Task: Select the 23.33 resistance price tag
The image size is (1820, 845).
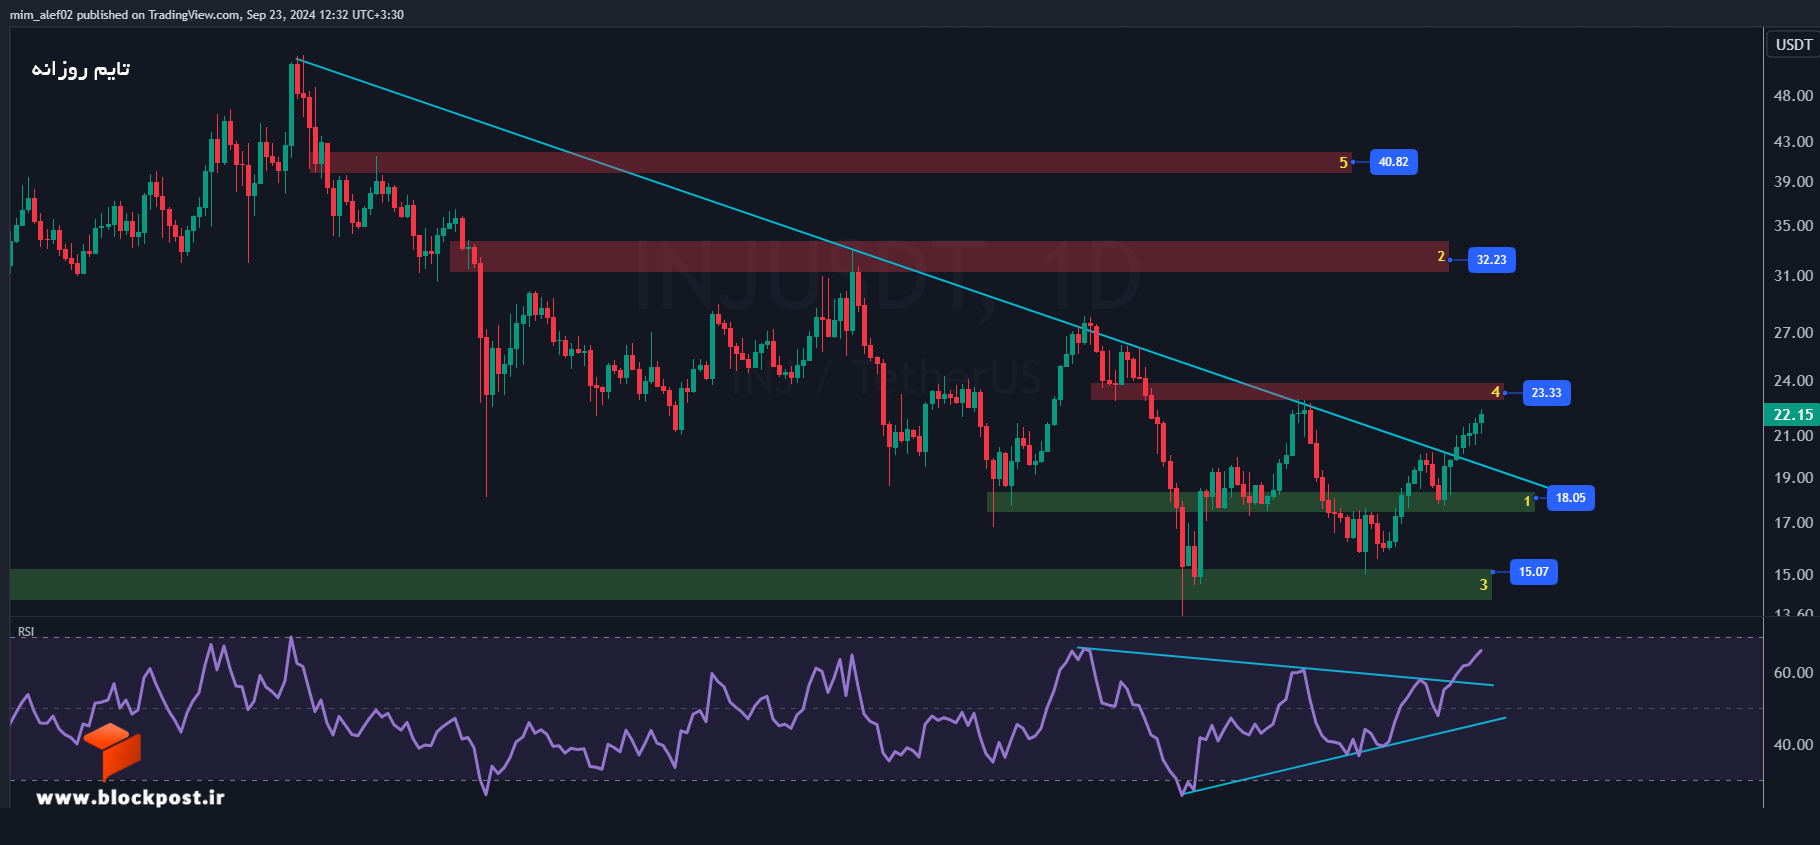Action: (1546, 393)
